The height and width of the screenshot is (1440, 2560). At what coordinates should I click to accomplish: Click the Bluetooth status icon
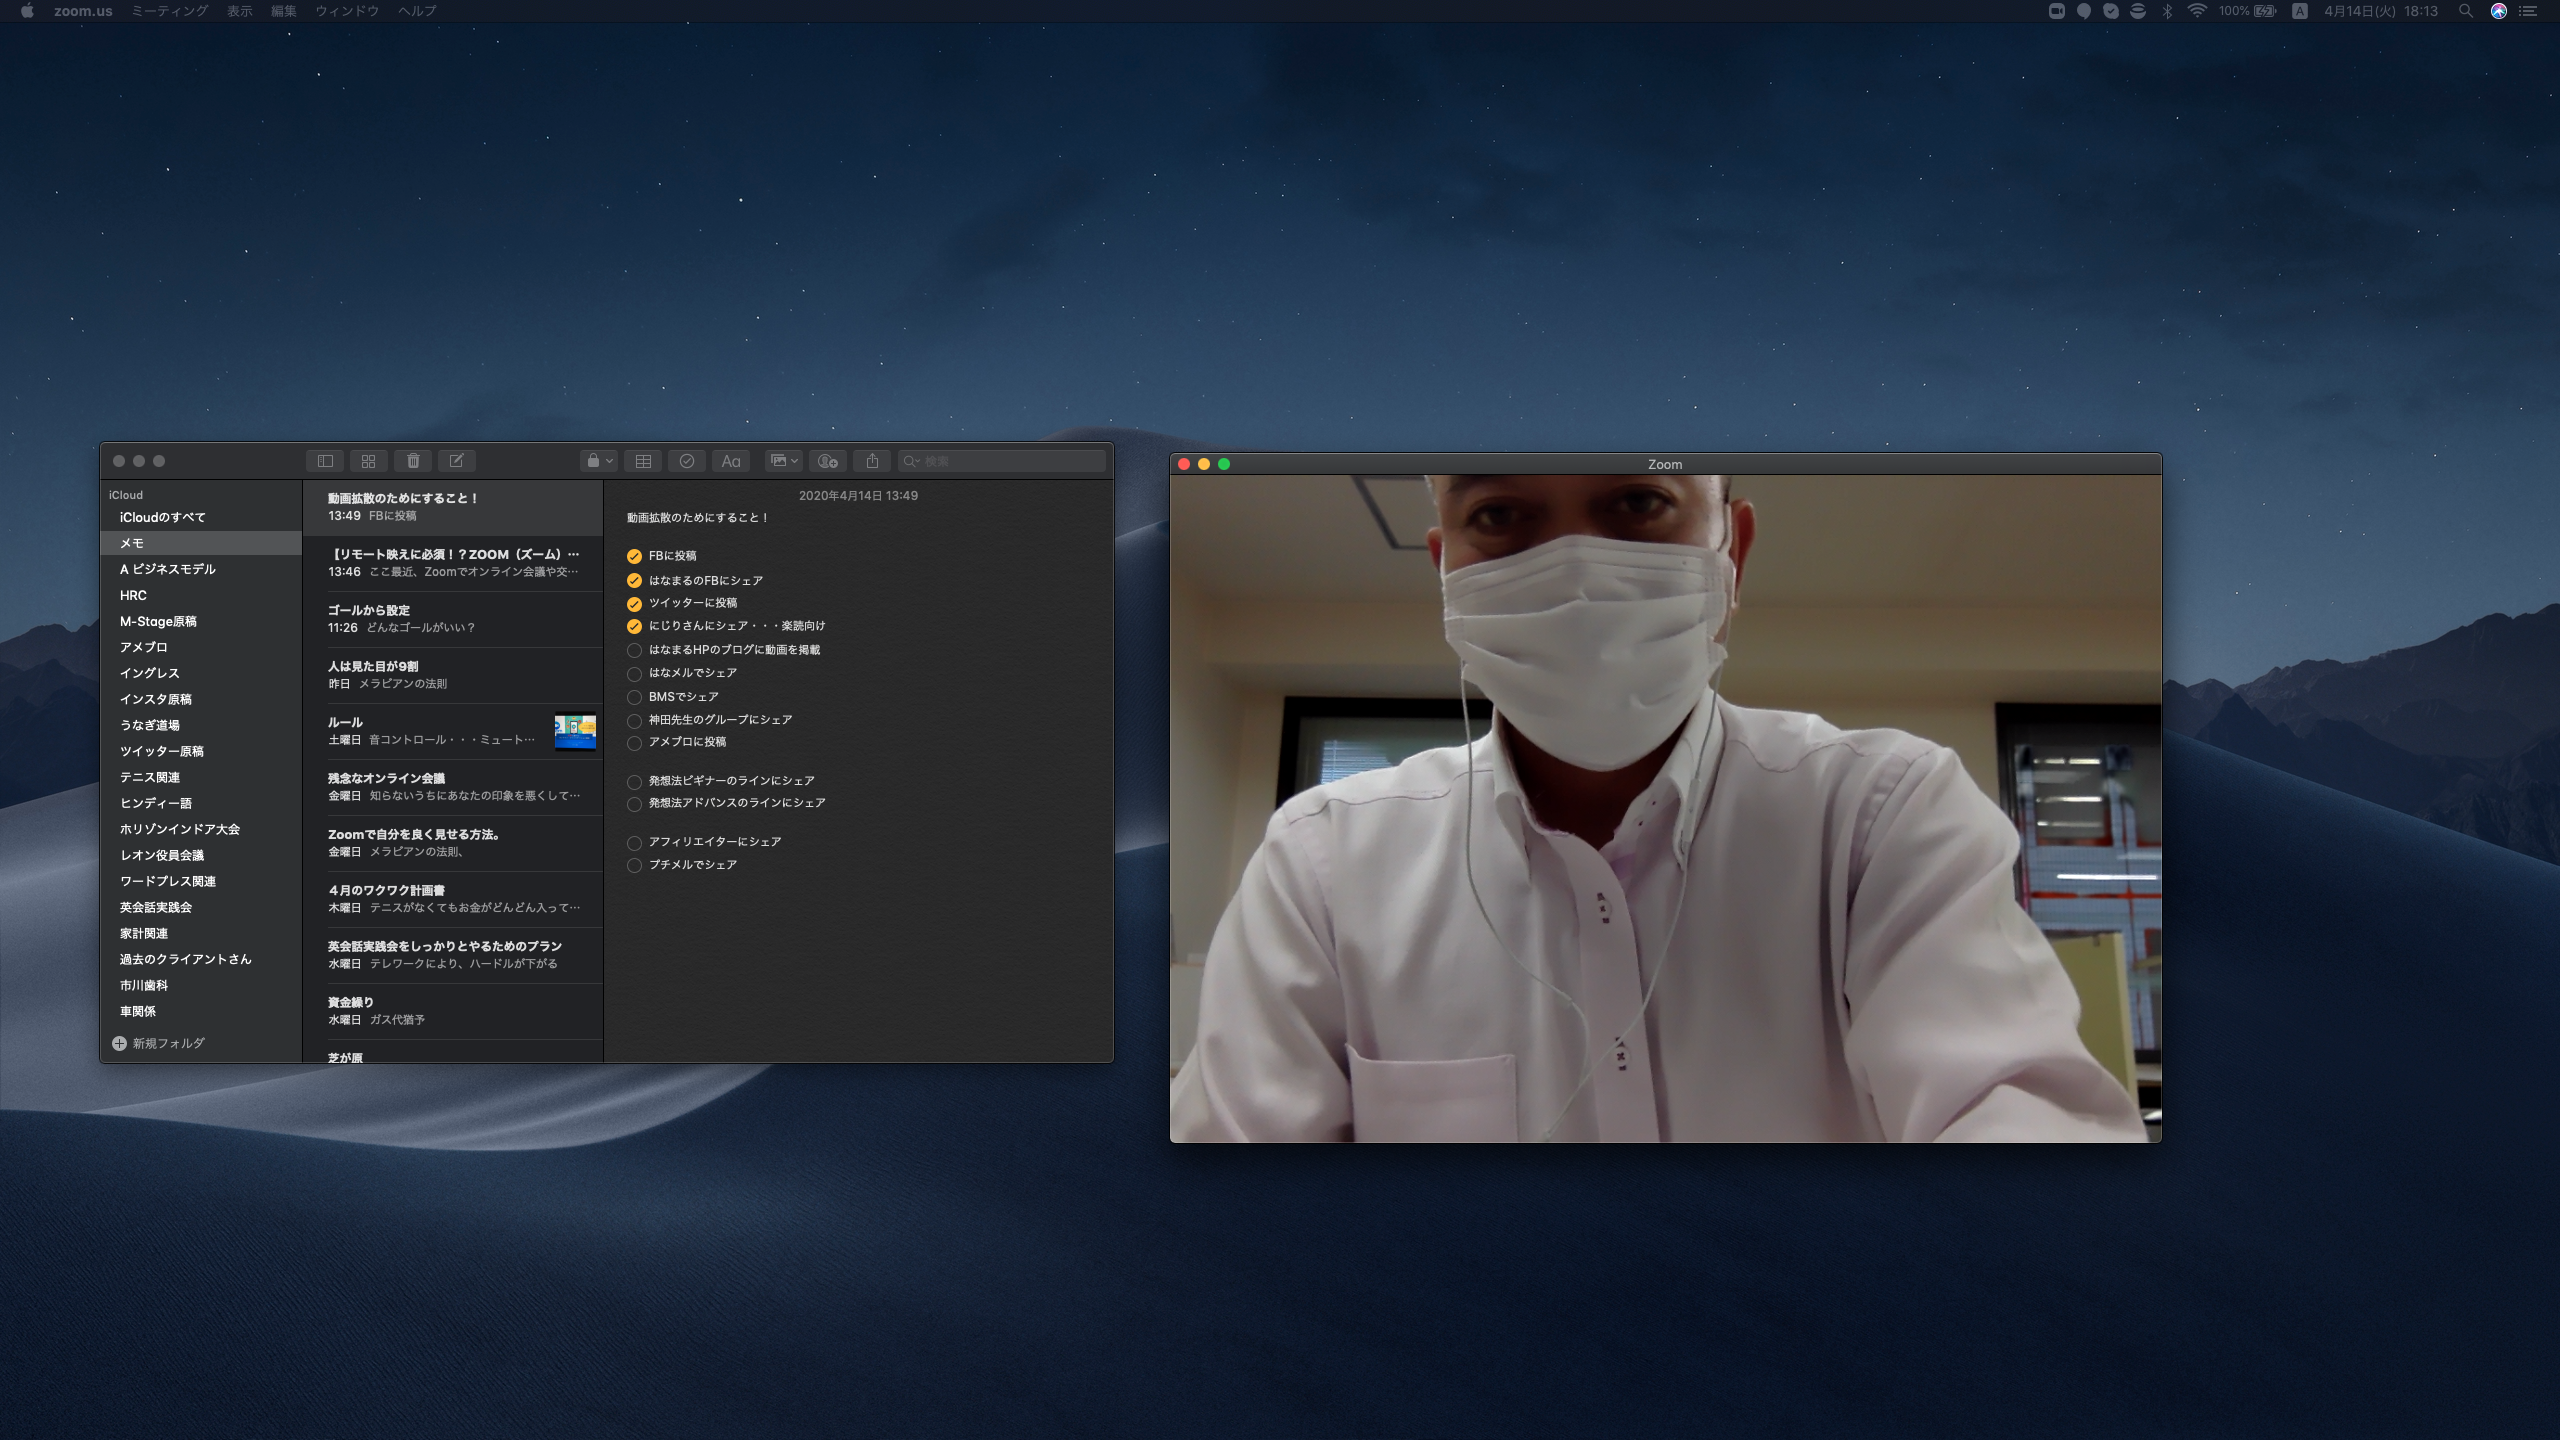point(2167,11)
